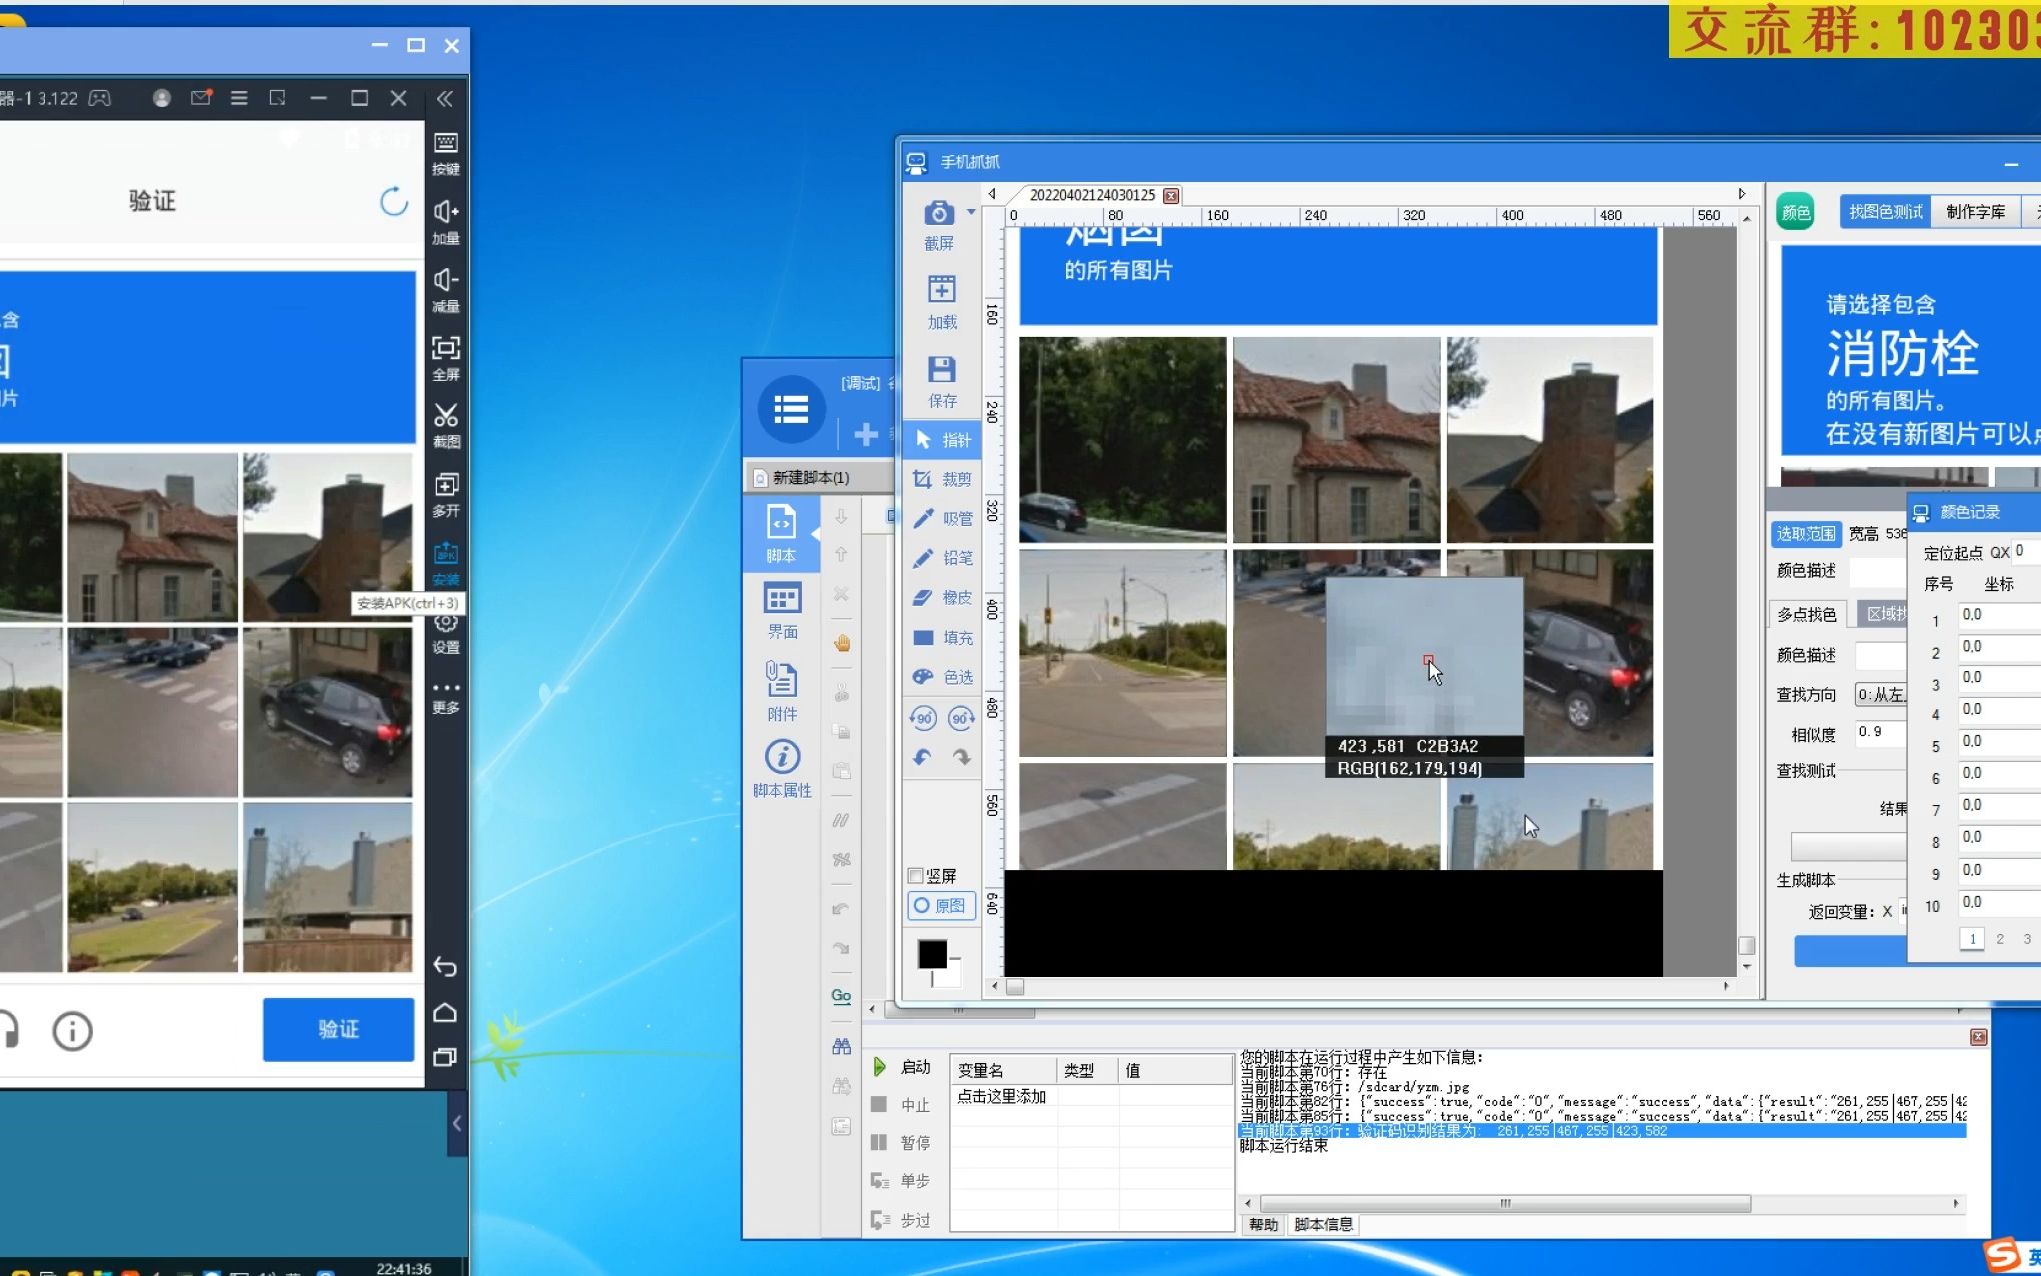Open 脚本属性 script properties
The height and width of the screenshot is (1276, 2041).
[782, 768]
